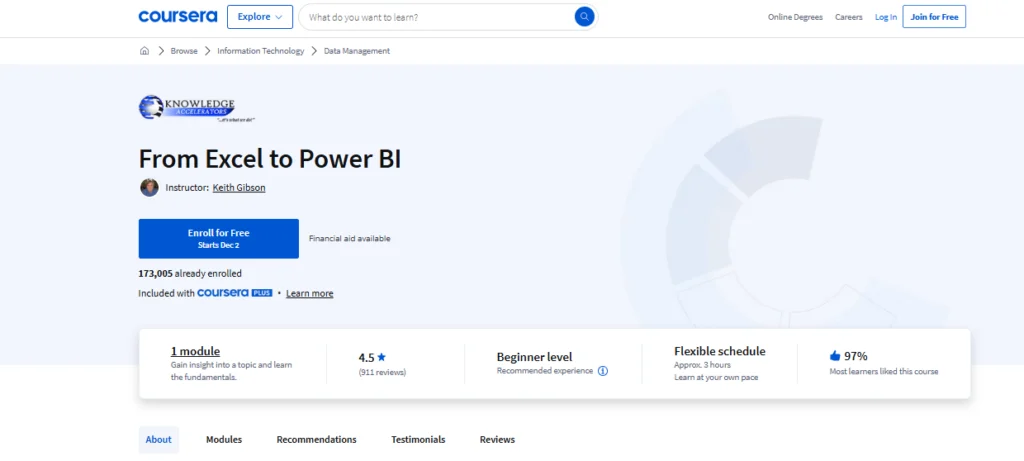Click the Learn more link
The height and width of the screenshot is (461, 1024).
[x=310, y=293]
